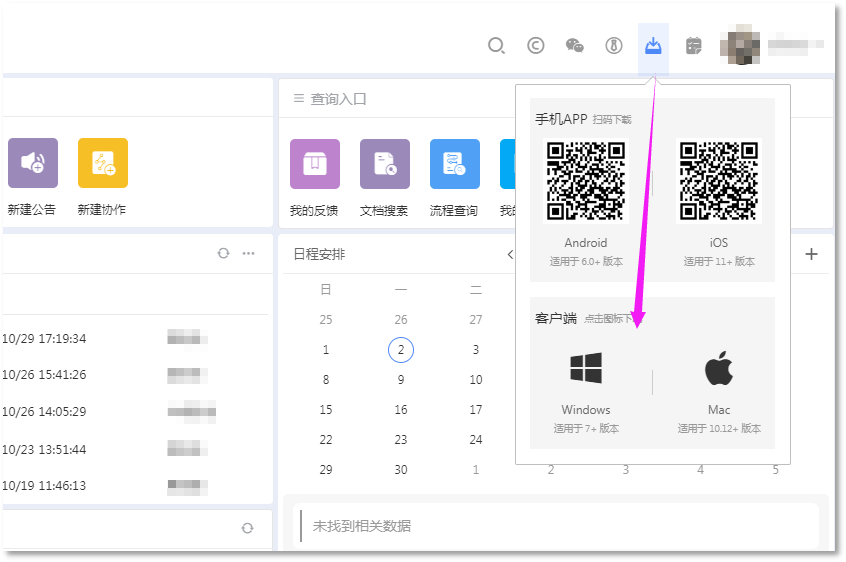Click the 文档搜索 label
846x562 pixels.
tap(384, 211)
